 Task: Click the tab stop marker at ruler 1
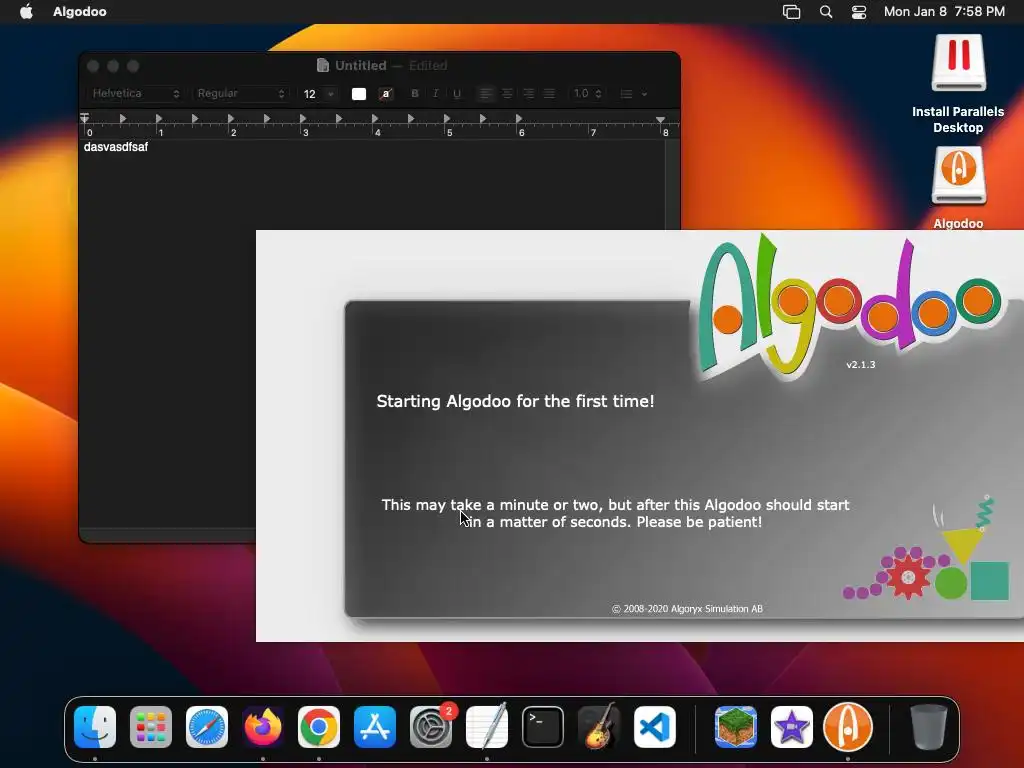click(159, 118)
